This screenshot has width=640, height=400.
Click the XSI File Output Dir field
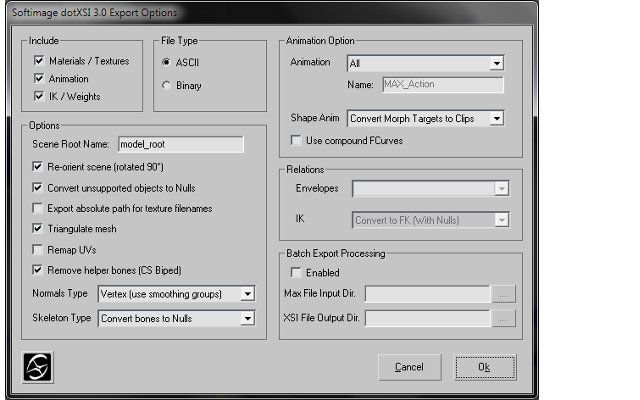428,318
